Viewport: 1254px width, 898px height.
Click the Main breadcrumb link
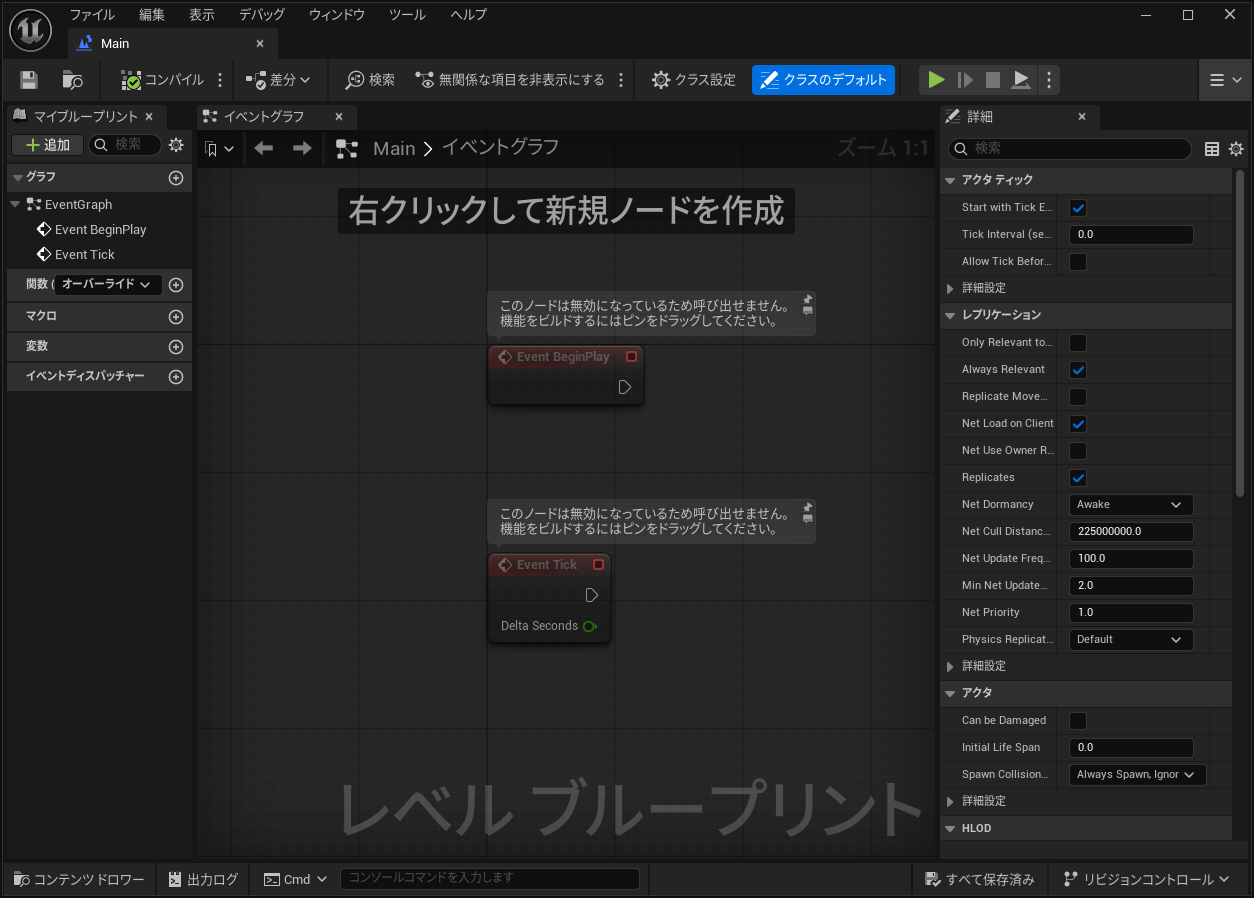click(394, 148)
